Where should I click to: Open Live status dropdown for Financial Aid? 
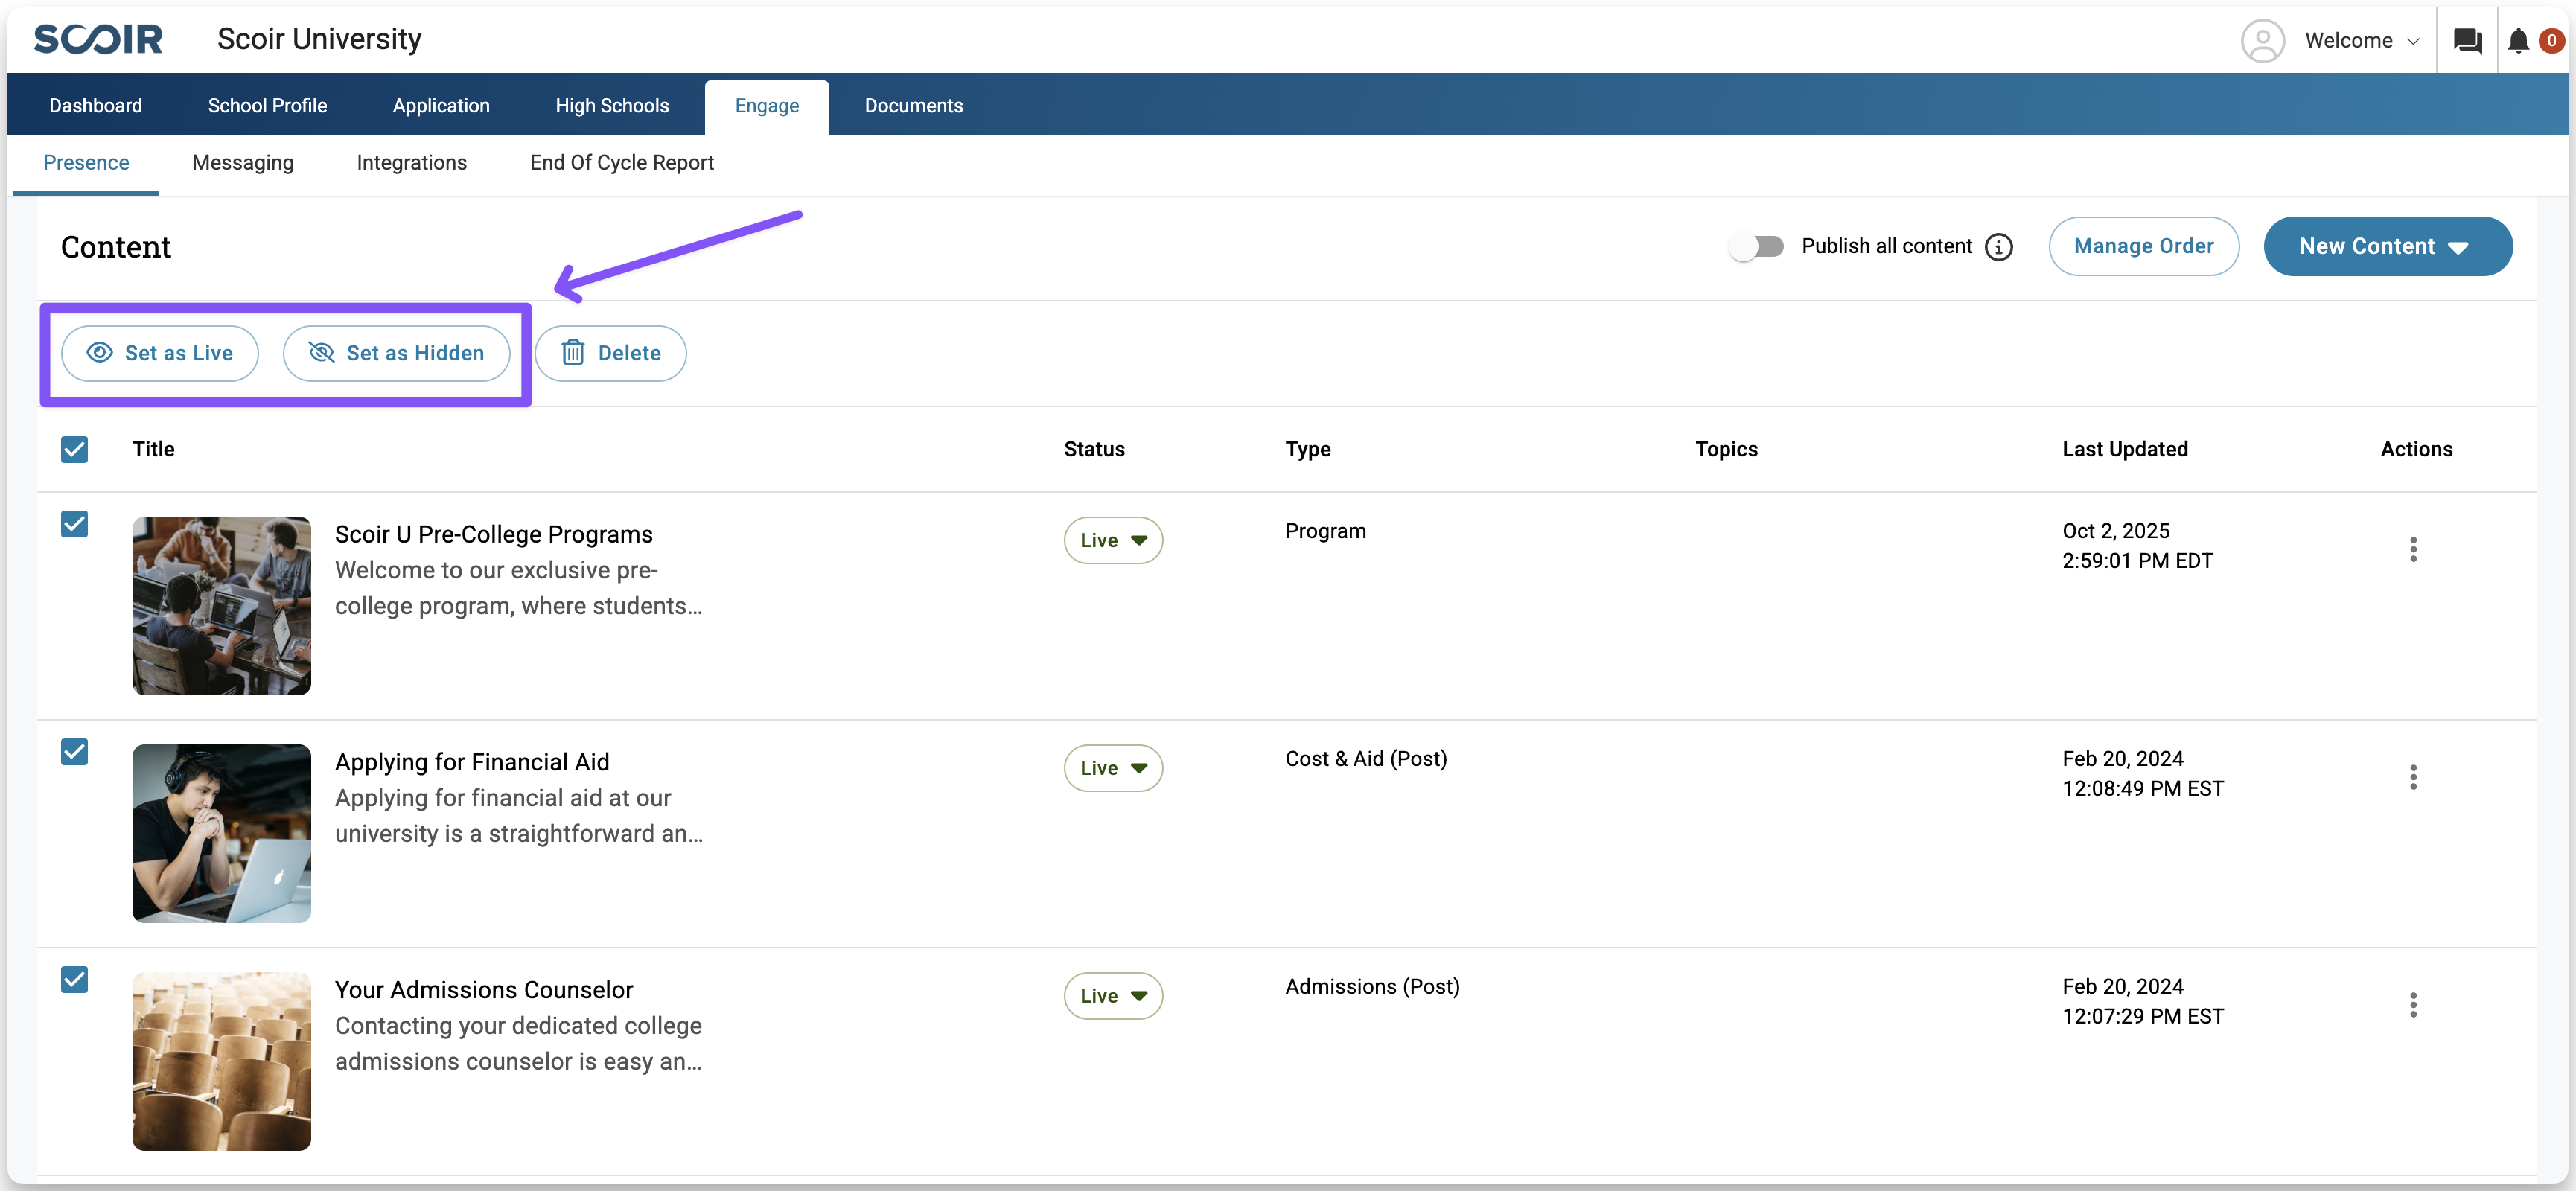pos(1112,768)
